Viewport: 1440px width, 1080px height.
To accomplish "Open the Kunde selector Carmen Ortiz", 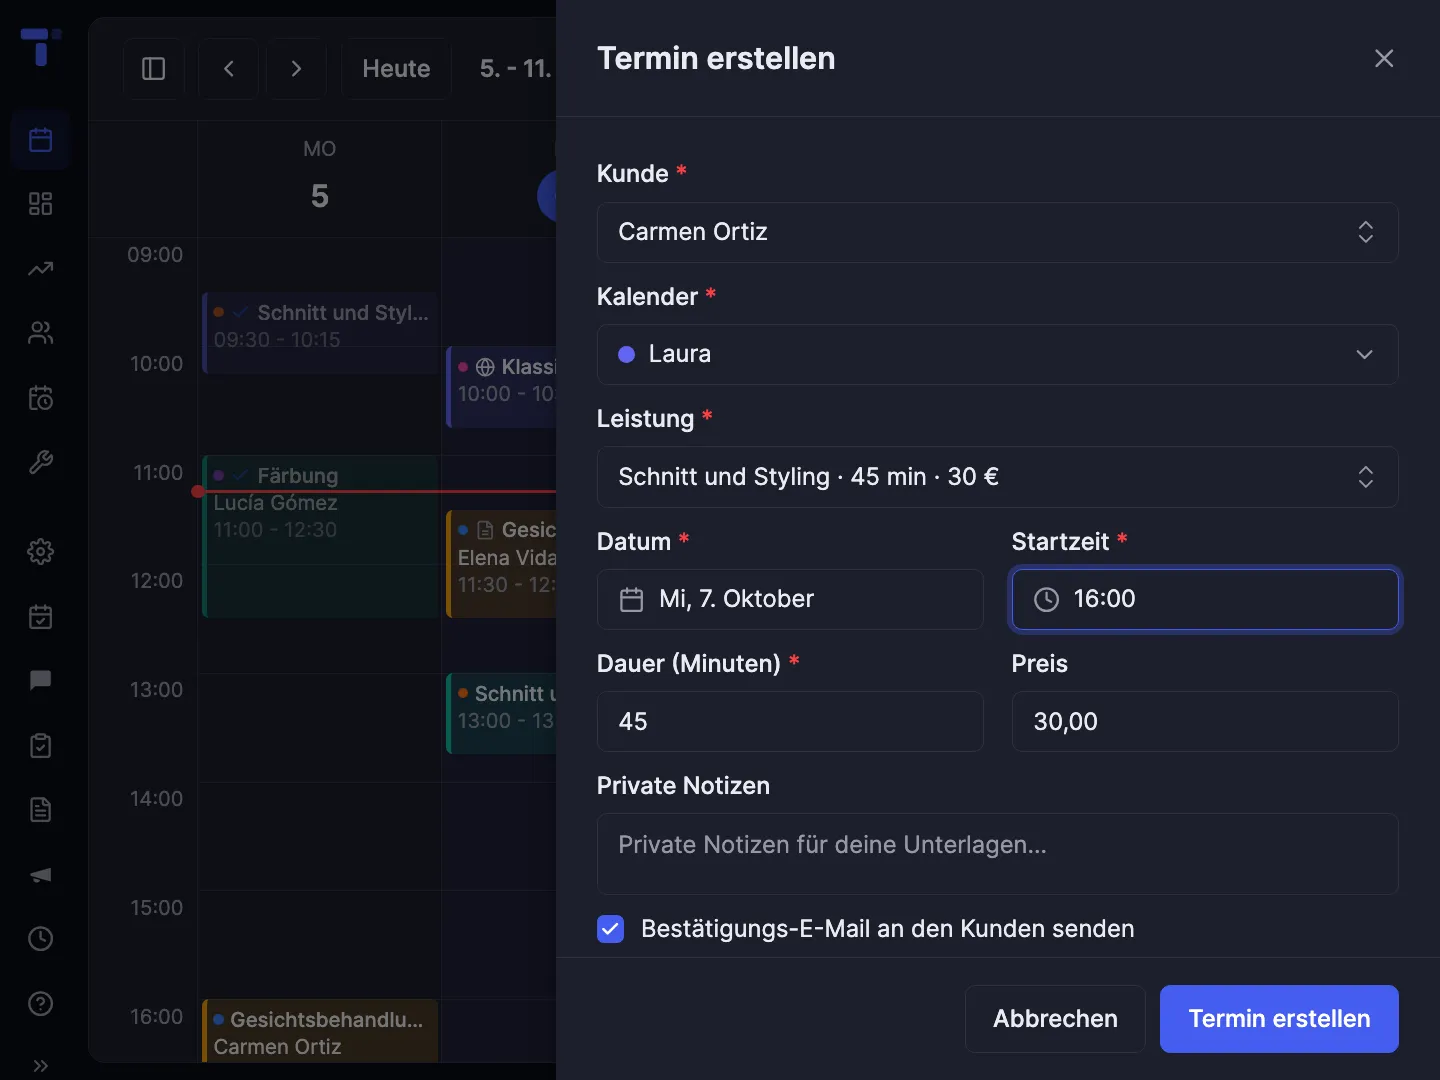I will click(997, 232).
